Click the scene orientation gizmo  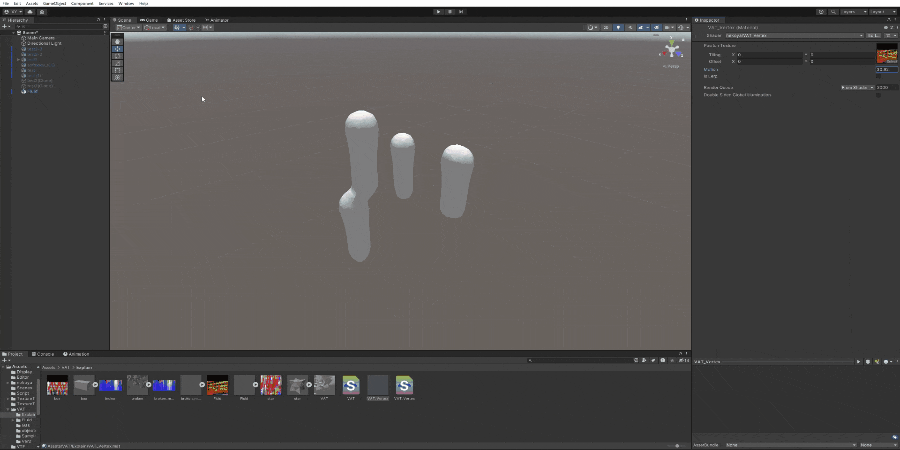pyautogui.click(x=671, y=51)
